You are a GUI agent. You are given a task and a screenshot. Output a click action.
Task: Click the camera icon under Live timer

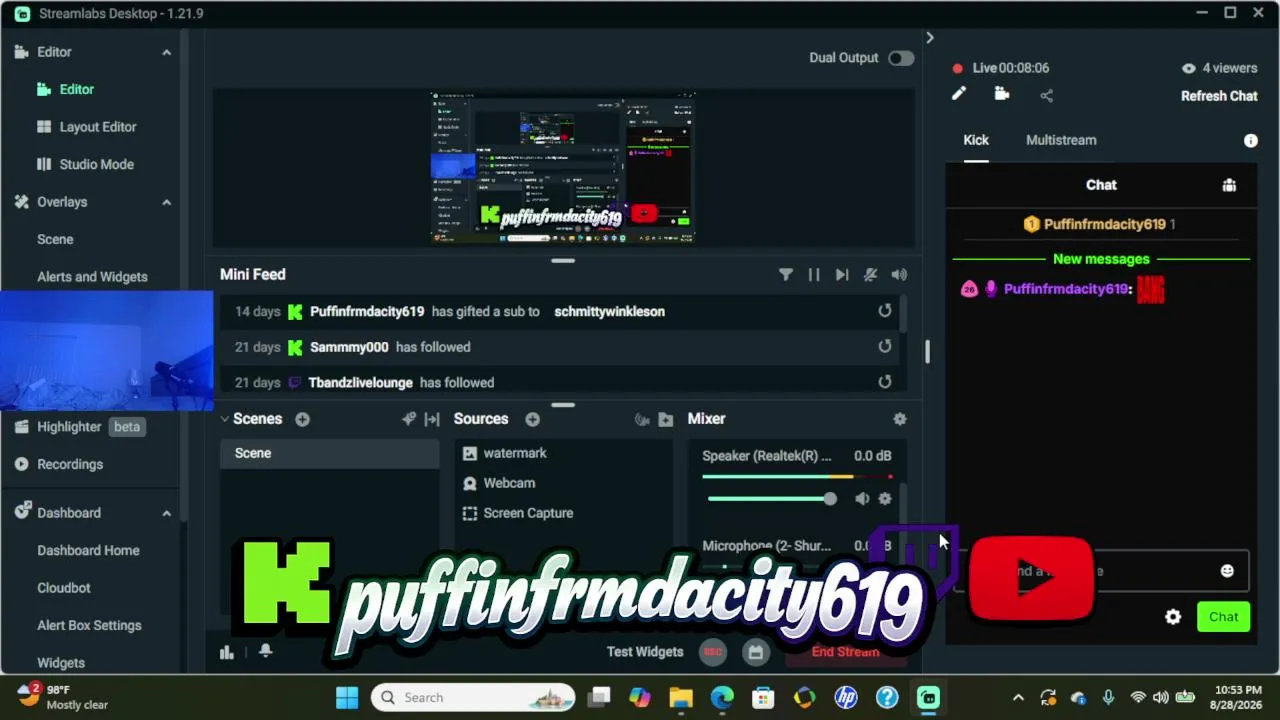pyautogui.click(x=1002, y=94)
